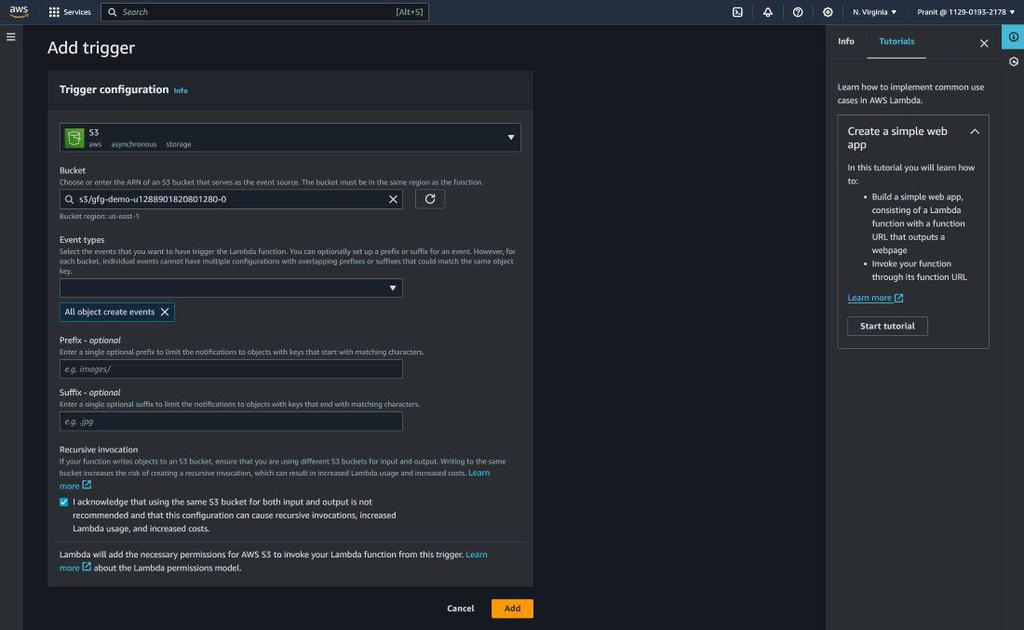Click the 'Bucket region: us-east-1' text
1024x630 pixels.
(x=99, y=216)
